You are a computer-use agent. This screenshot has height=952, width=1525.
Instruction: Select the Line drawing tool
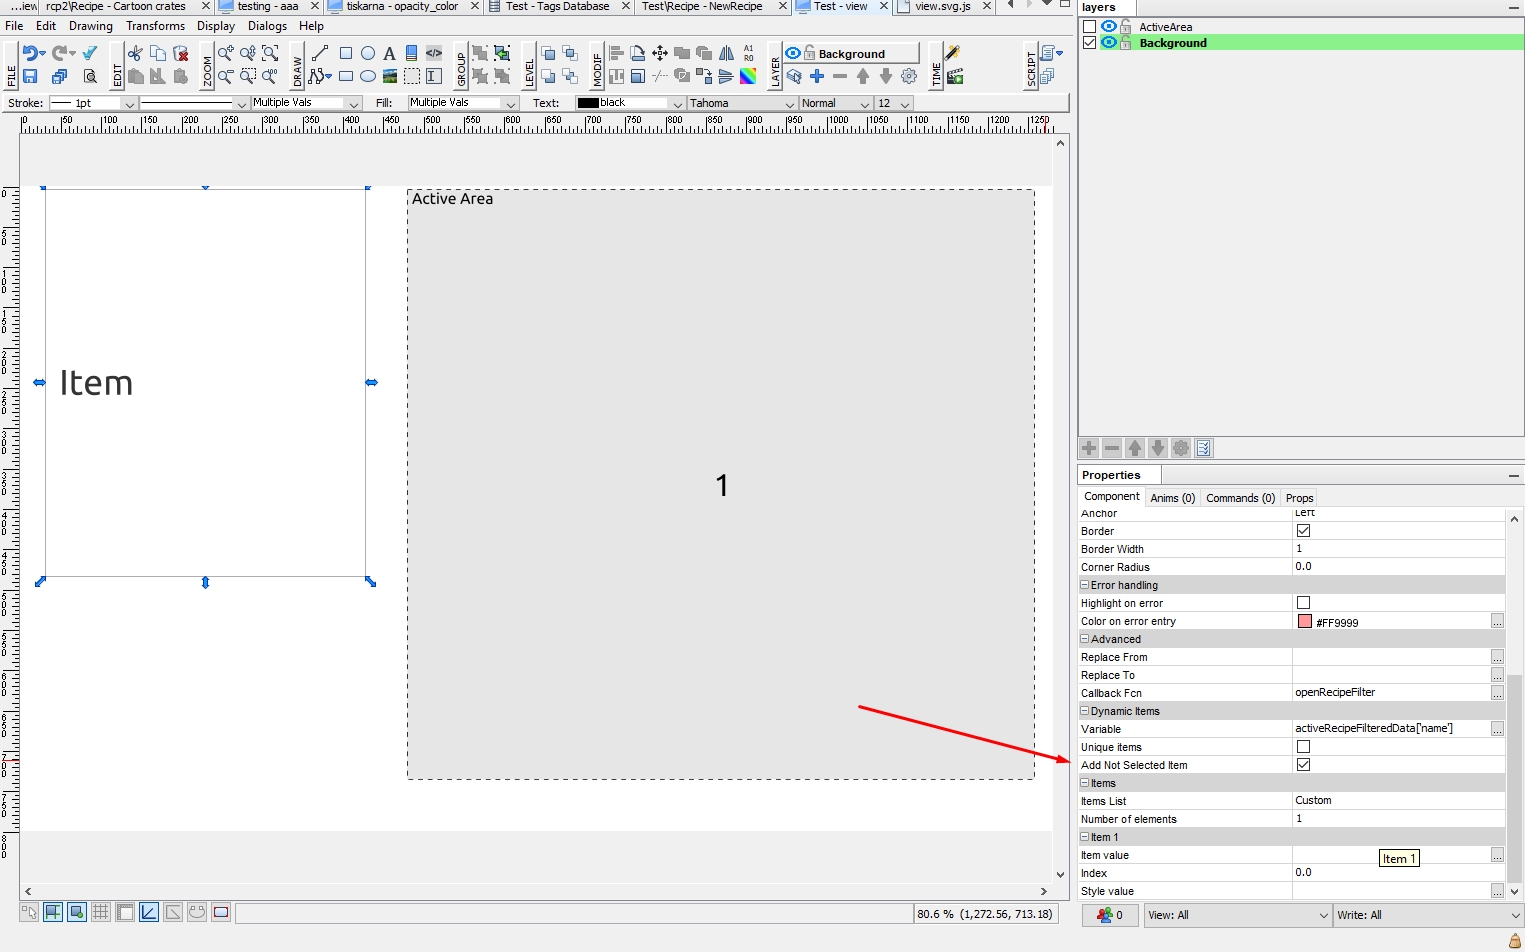pos(320,53)
